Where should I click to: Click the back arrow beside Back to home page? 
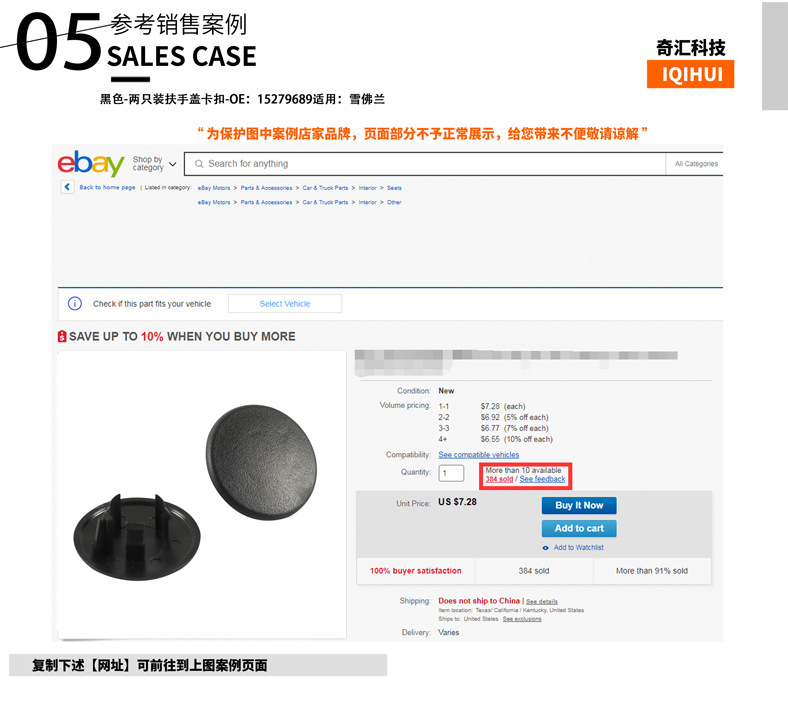(67, 187)
